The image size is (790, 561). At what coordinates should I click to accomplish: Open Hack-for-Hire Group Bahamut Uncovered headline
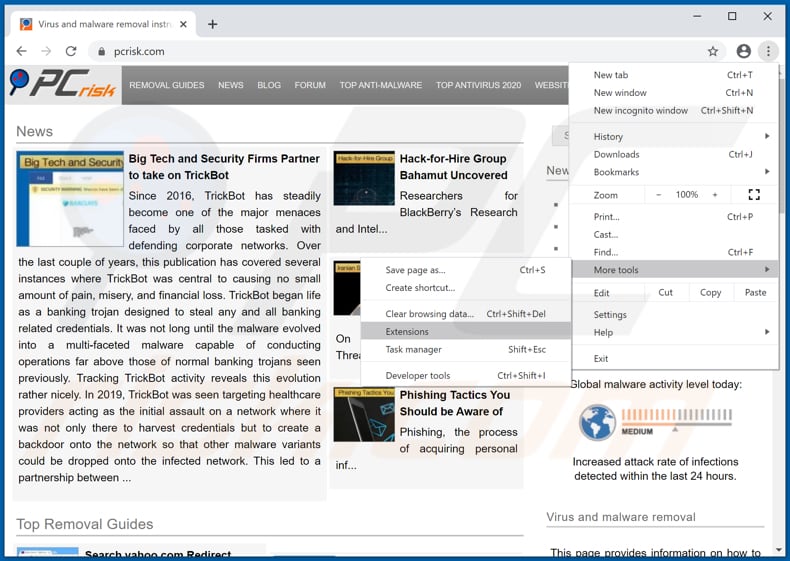coord(453,167)
